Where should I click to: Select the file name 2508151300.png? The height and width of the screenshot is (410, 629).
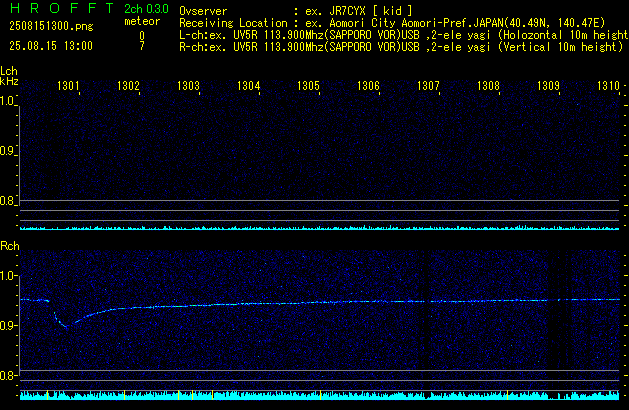[x=51, y=26]
